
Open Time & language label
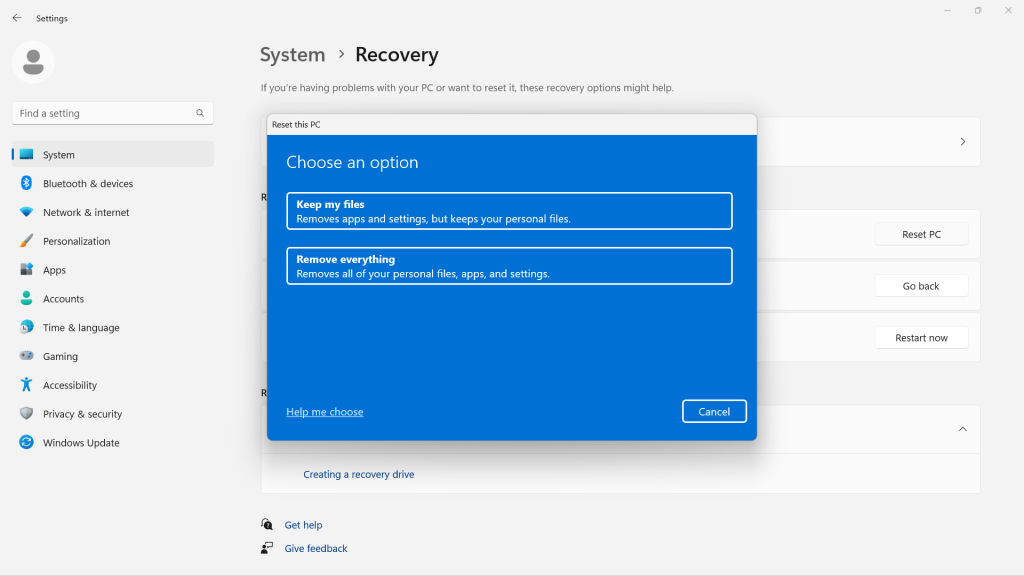(81, 327)
